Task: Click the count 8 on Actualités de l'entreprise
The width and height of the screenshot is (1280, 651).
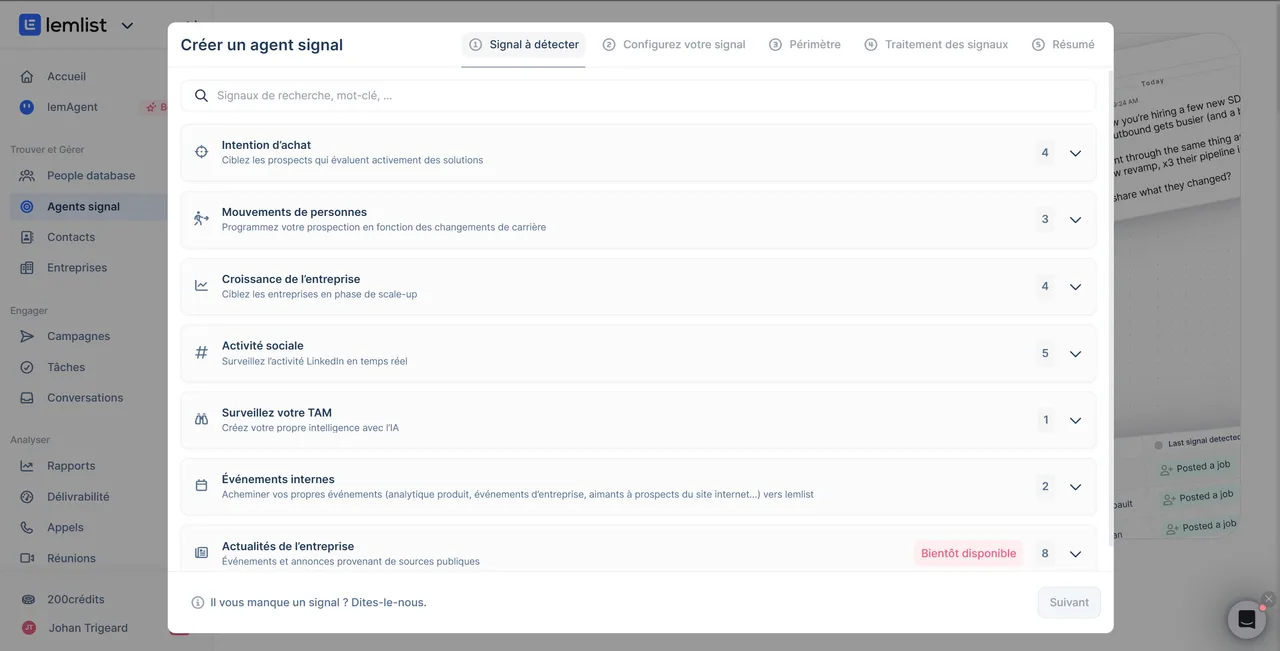Action: pos(1045,553)
